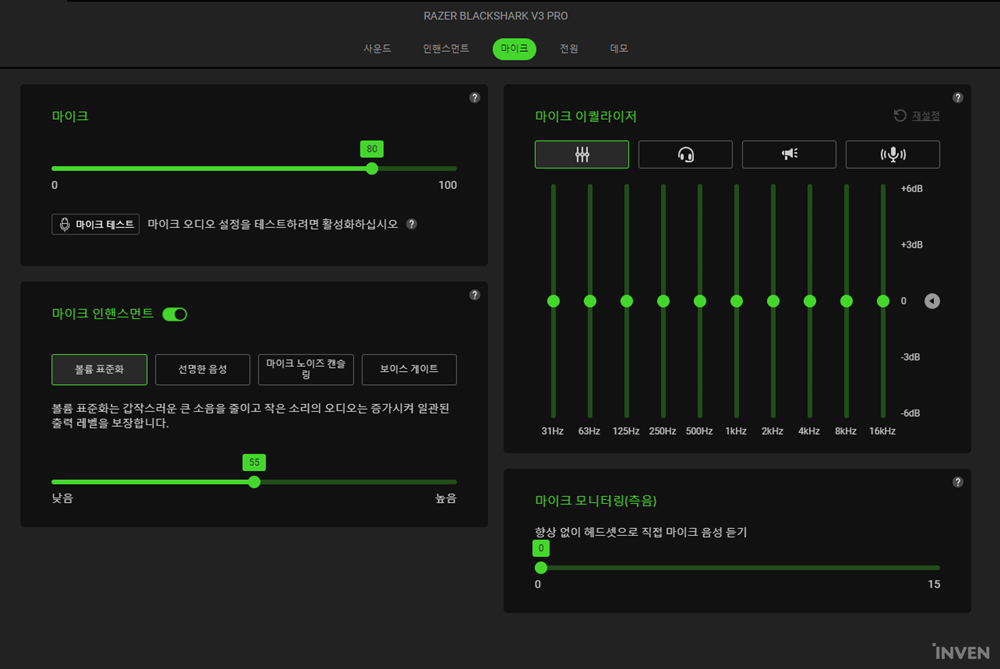Click the 16kHz equalizer band handle

point(883,301)
